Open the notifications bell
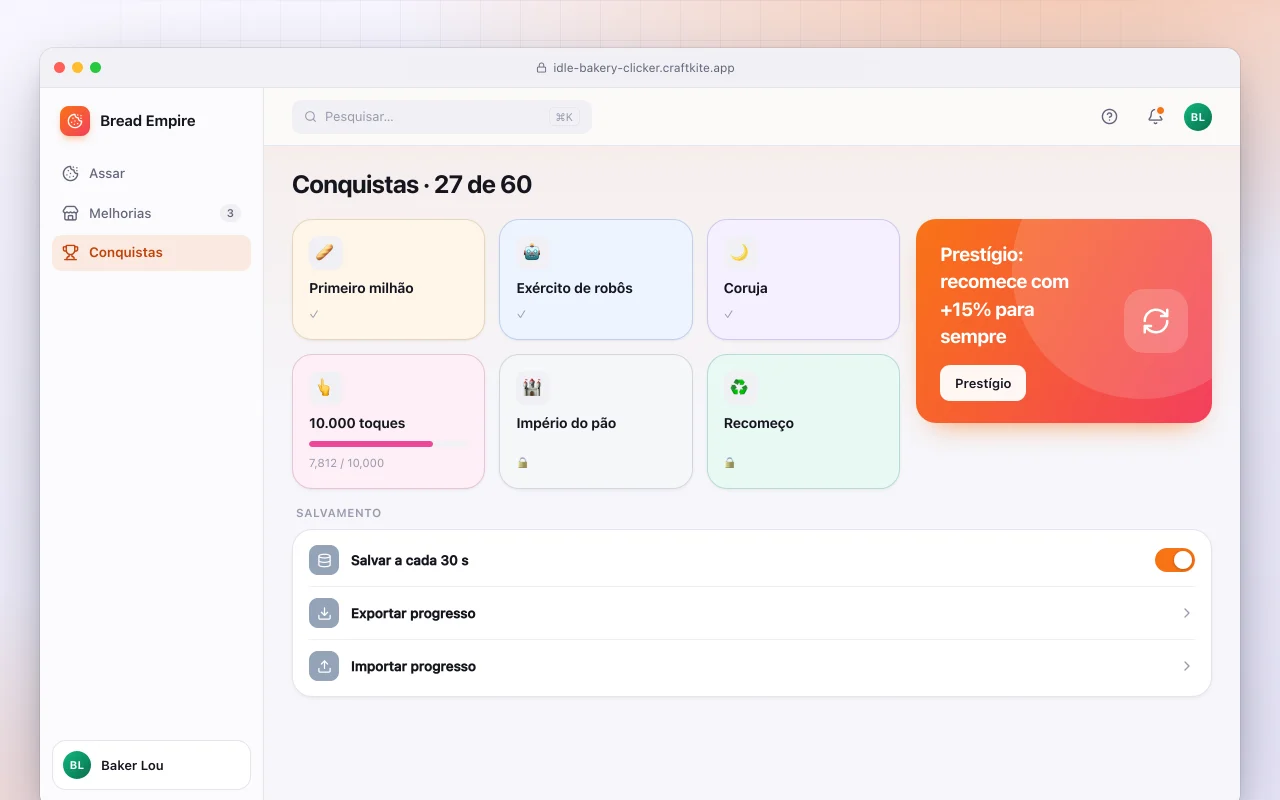 [x=1155, y=117]
